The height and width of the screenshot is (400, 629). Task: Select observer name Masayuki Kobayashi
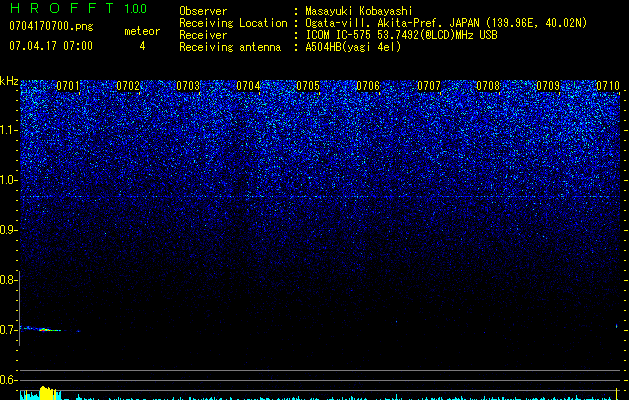coord(359,11)
